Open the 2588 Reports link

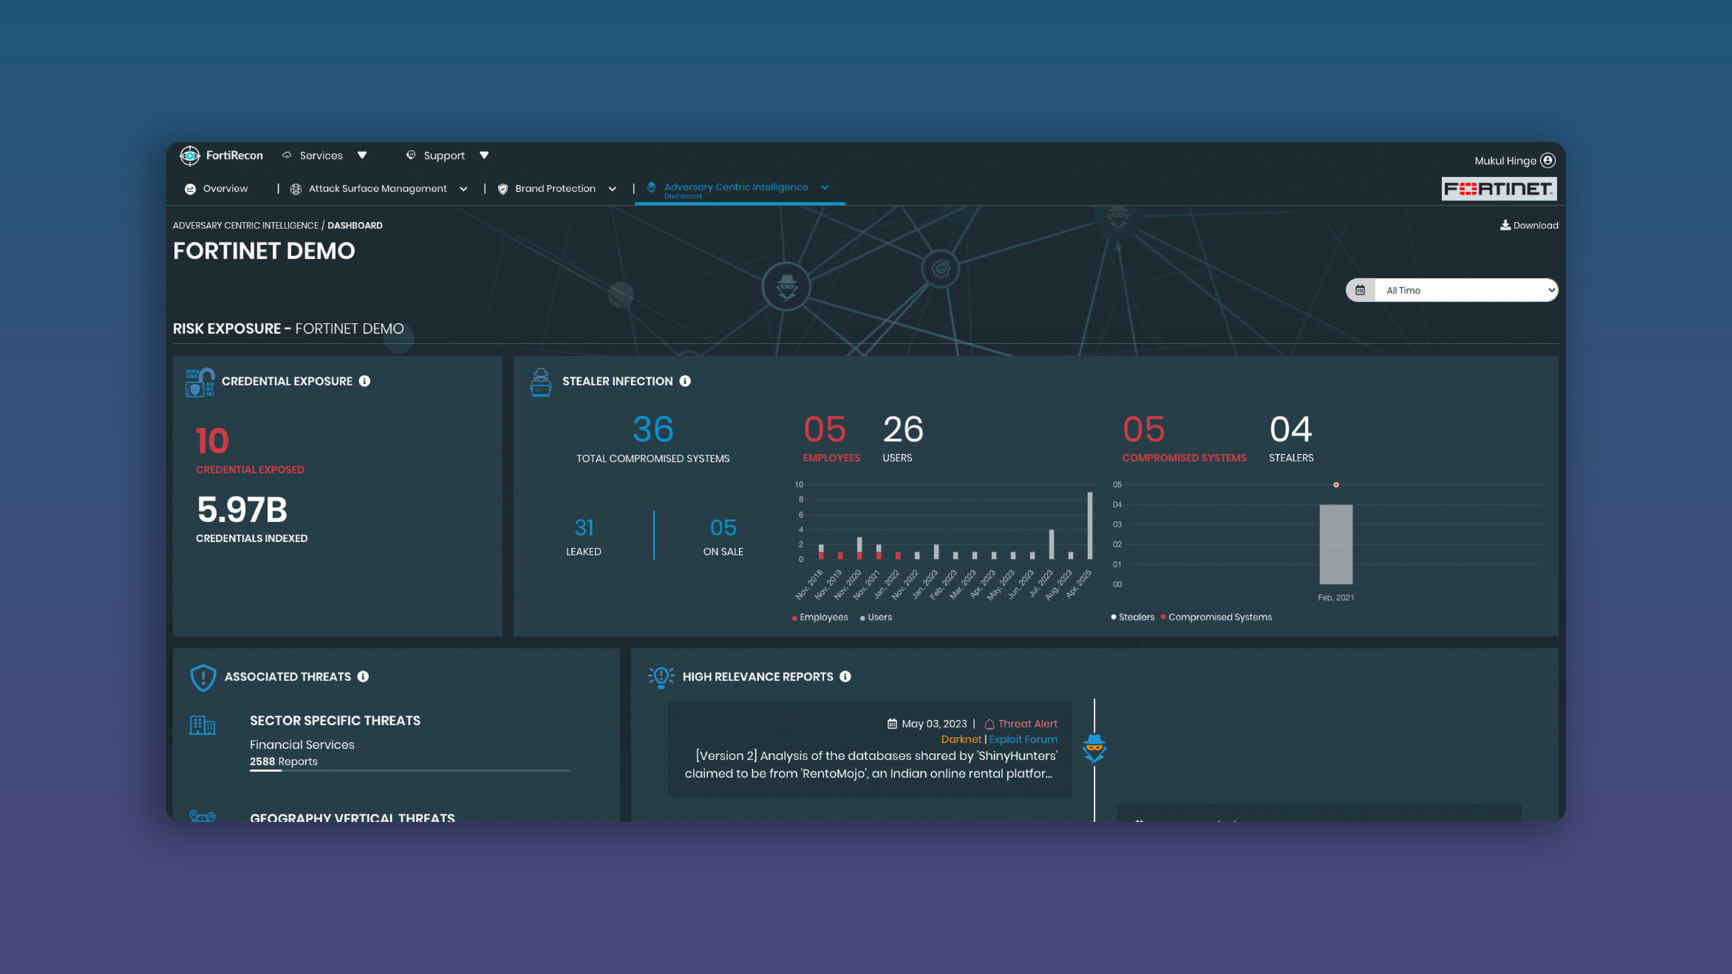284,762
